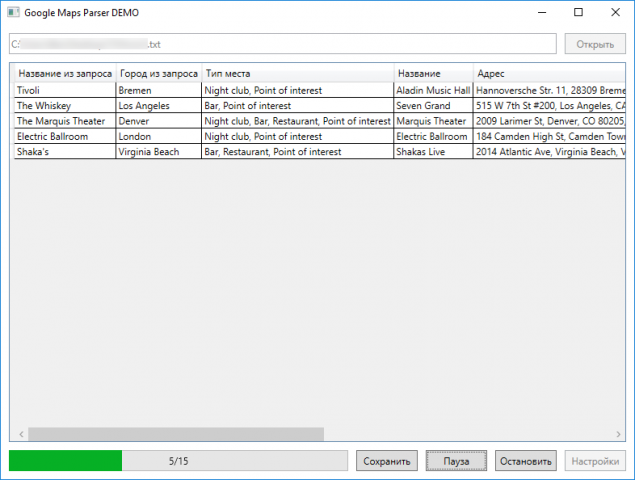Select 2014 Atlantic Ave address cell
The image size is (635, 480).
[549, 151]
